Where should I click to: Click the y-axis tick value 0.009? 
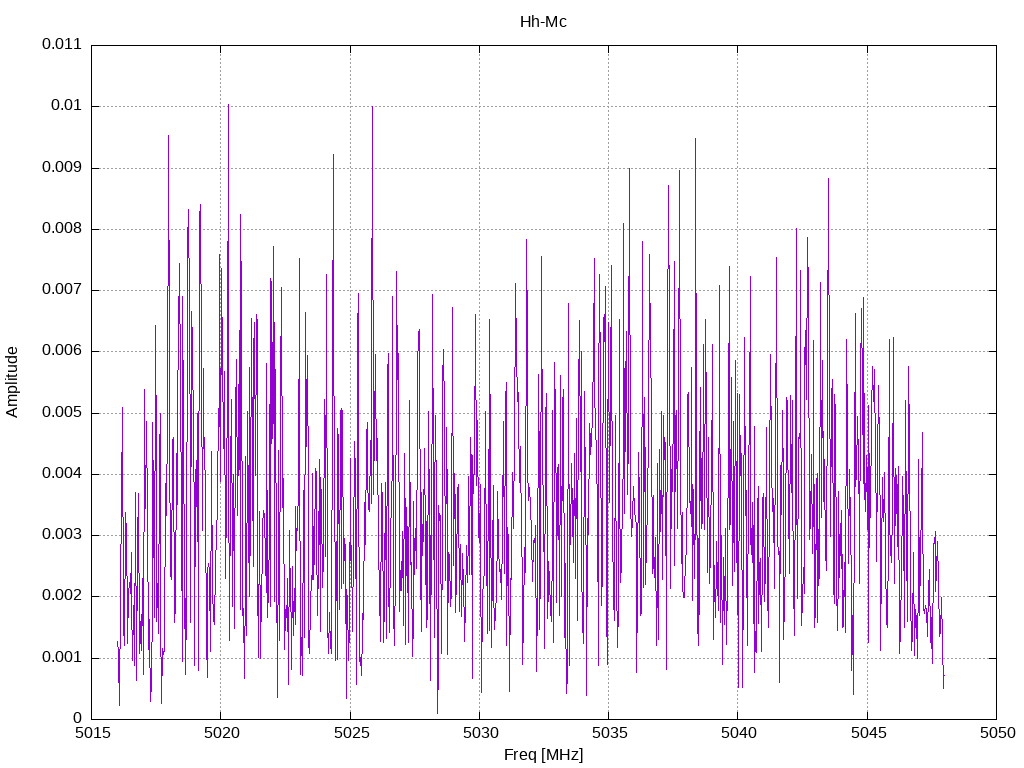[62, 167]
